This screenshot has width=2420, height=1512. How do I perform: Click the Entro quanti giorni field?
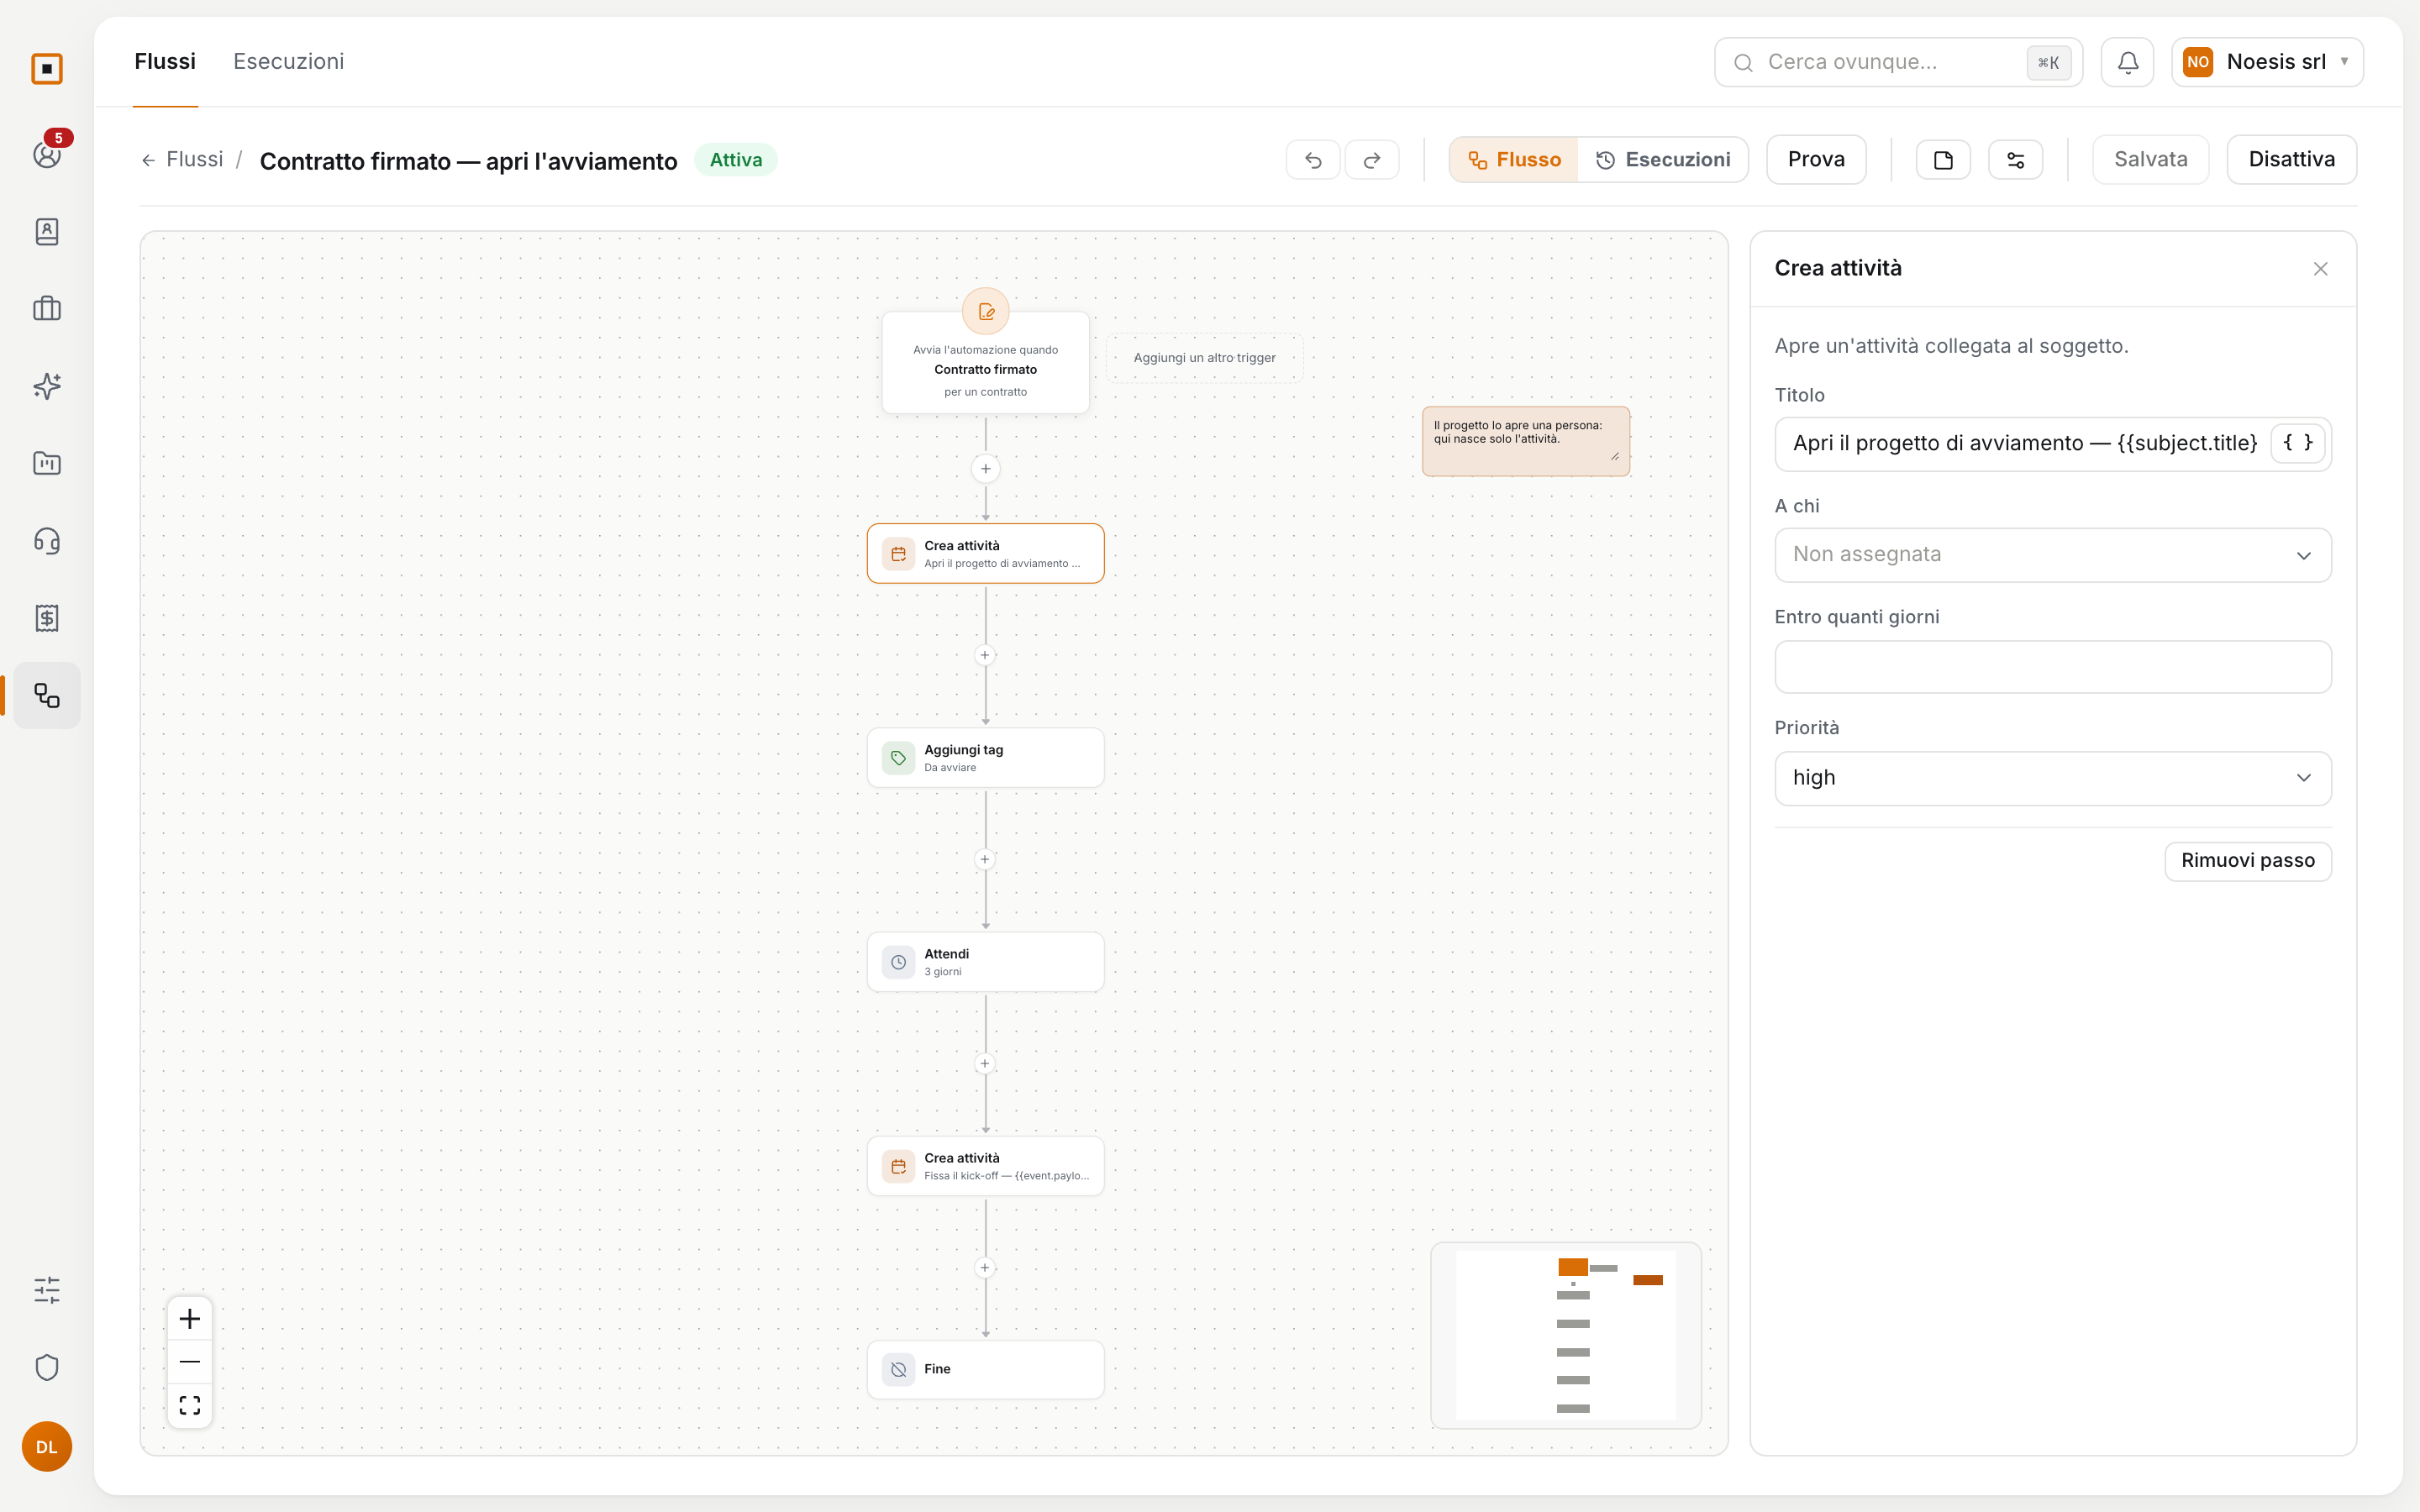click(x=2052, y=667)
